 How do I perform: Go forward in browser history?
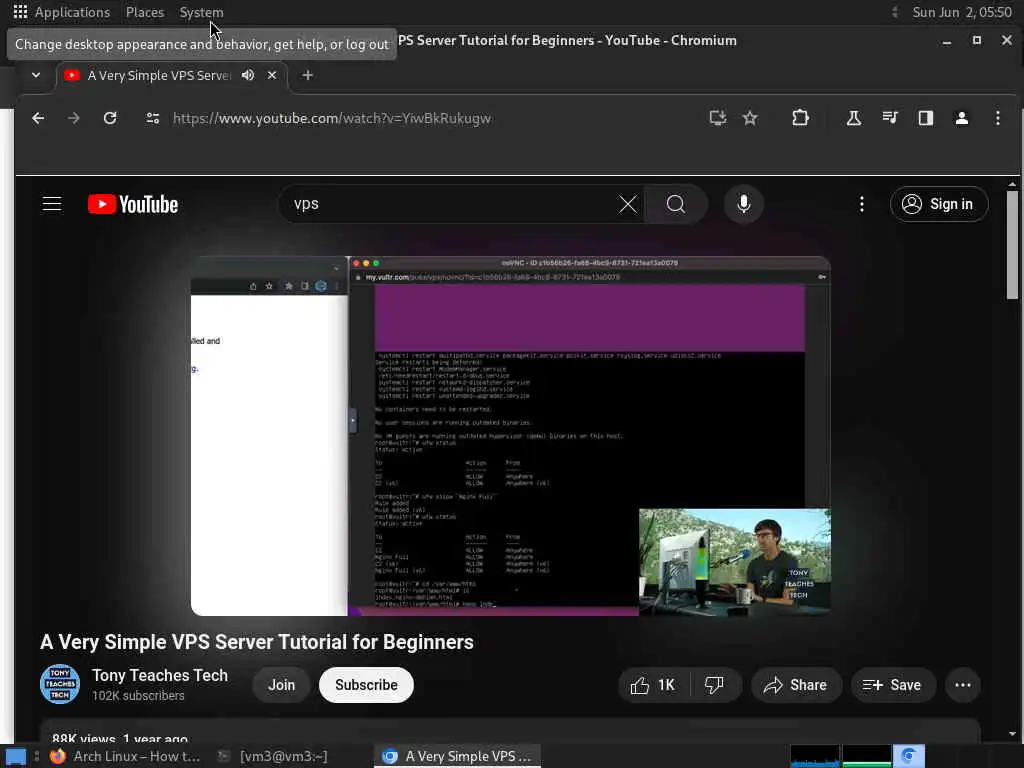coord(74,118)
